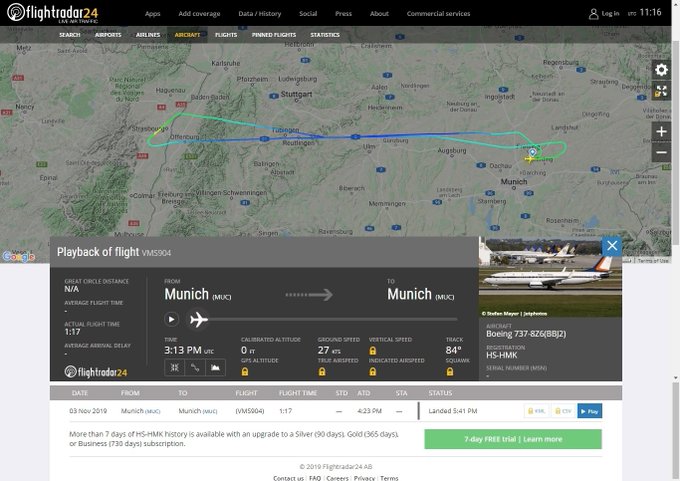Open the About menu
This screenshot has width=680, height=481.
pos(379,13)
